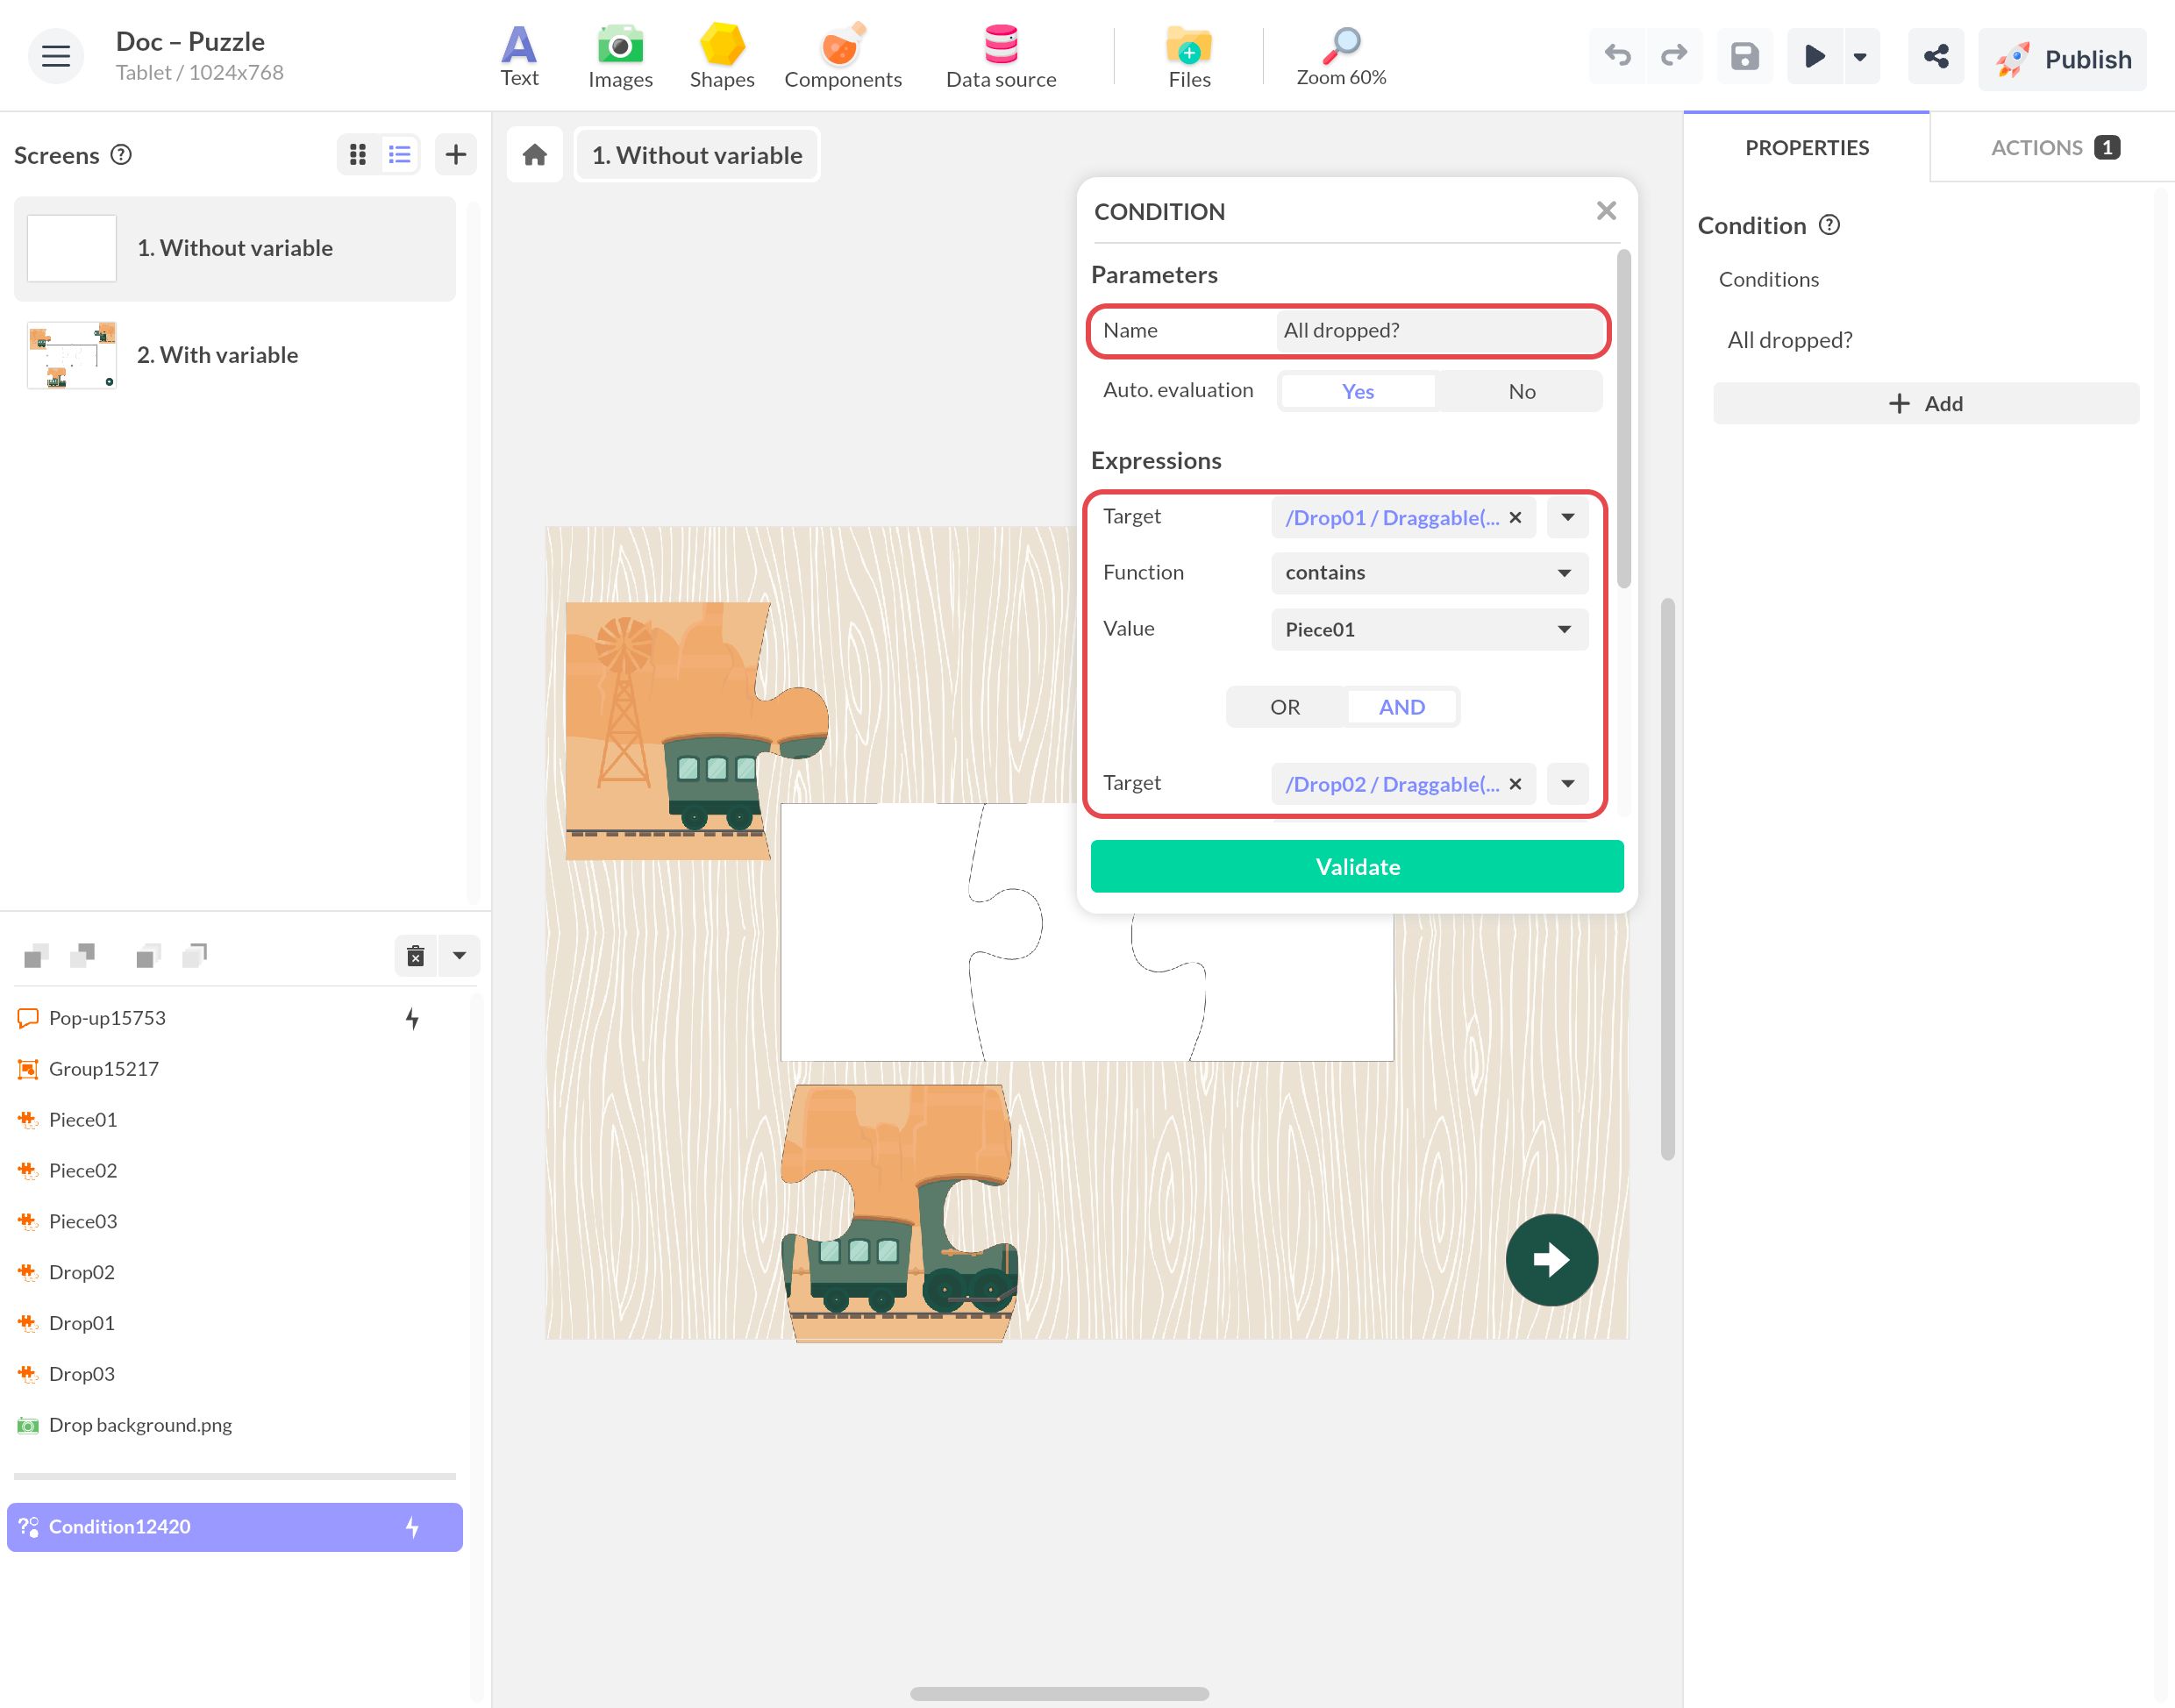The width and height of the screenshot is (2175, 1708).
Task: Choose the AND operator
Action: 1401,707
